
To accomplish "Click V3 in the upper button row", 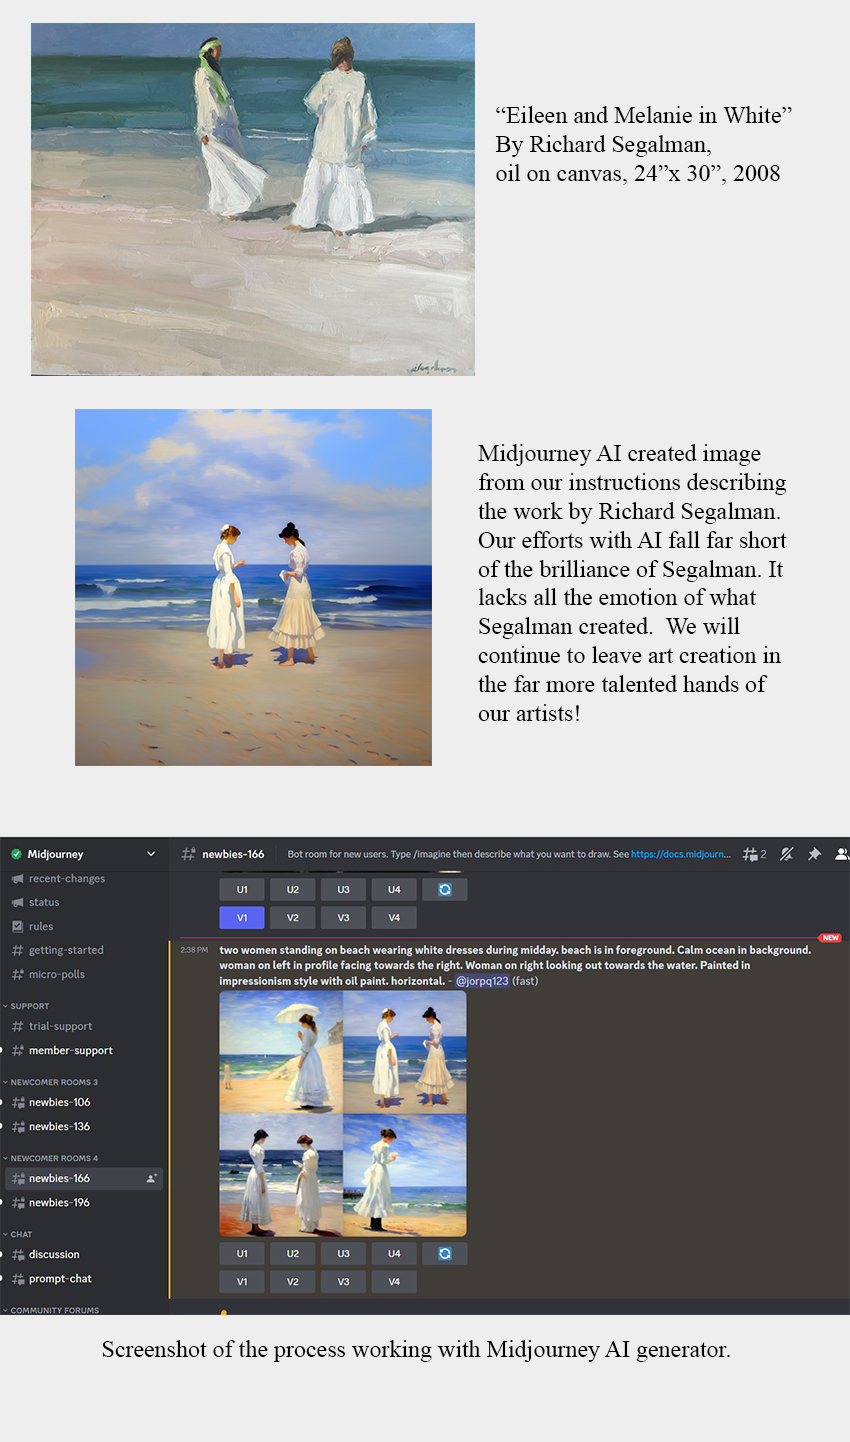I will click(x=344, y=917).
